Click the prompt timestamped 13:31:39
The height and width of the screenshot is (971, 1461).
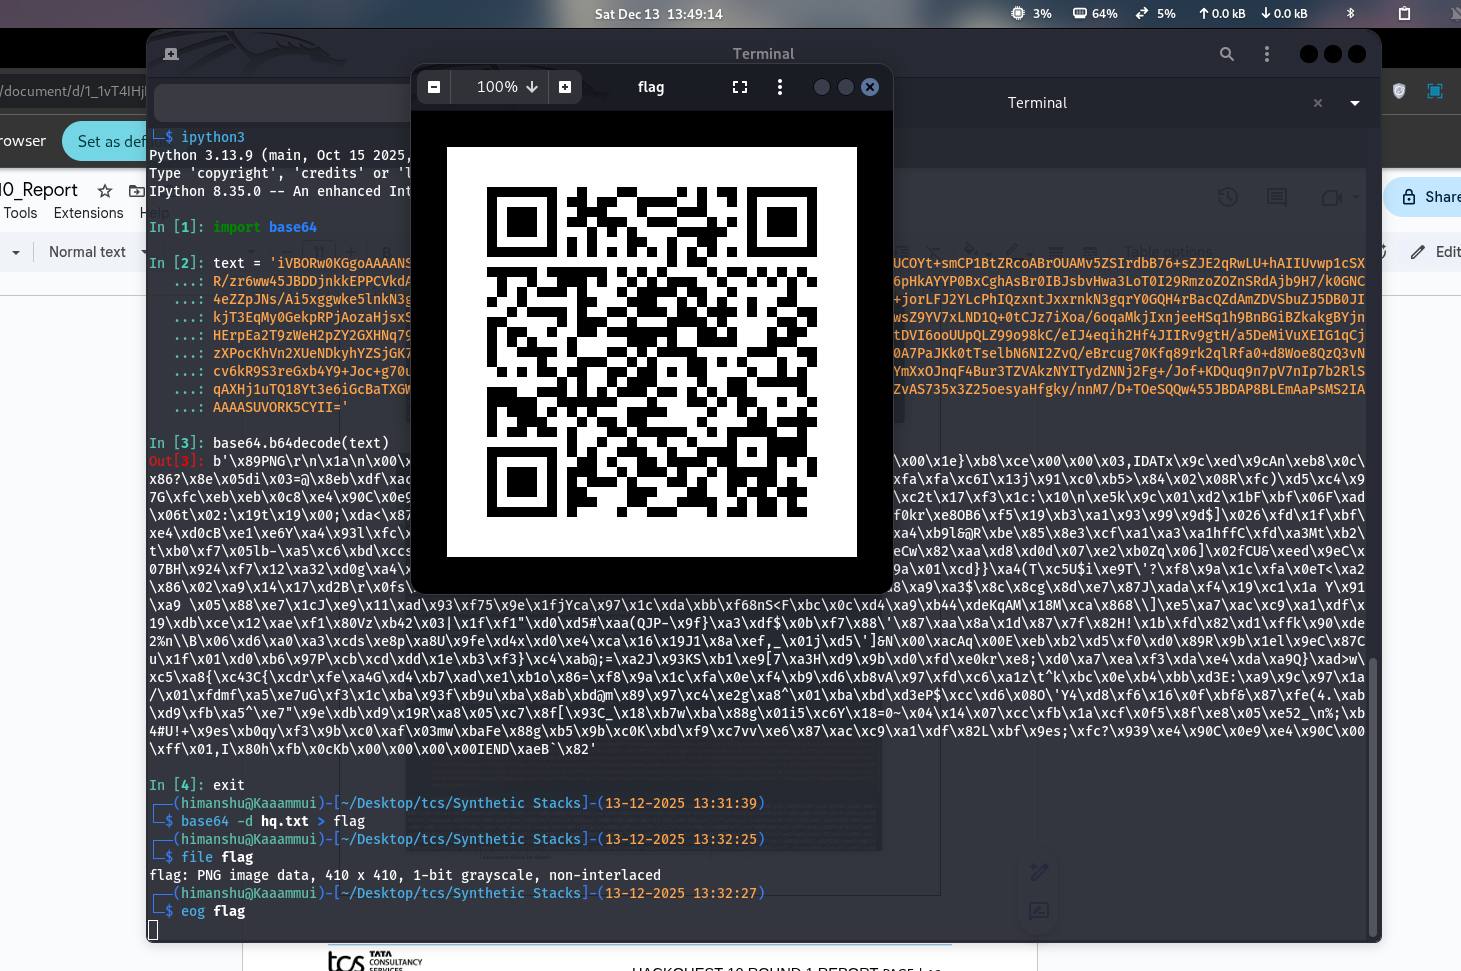point(458,803)
